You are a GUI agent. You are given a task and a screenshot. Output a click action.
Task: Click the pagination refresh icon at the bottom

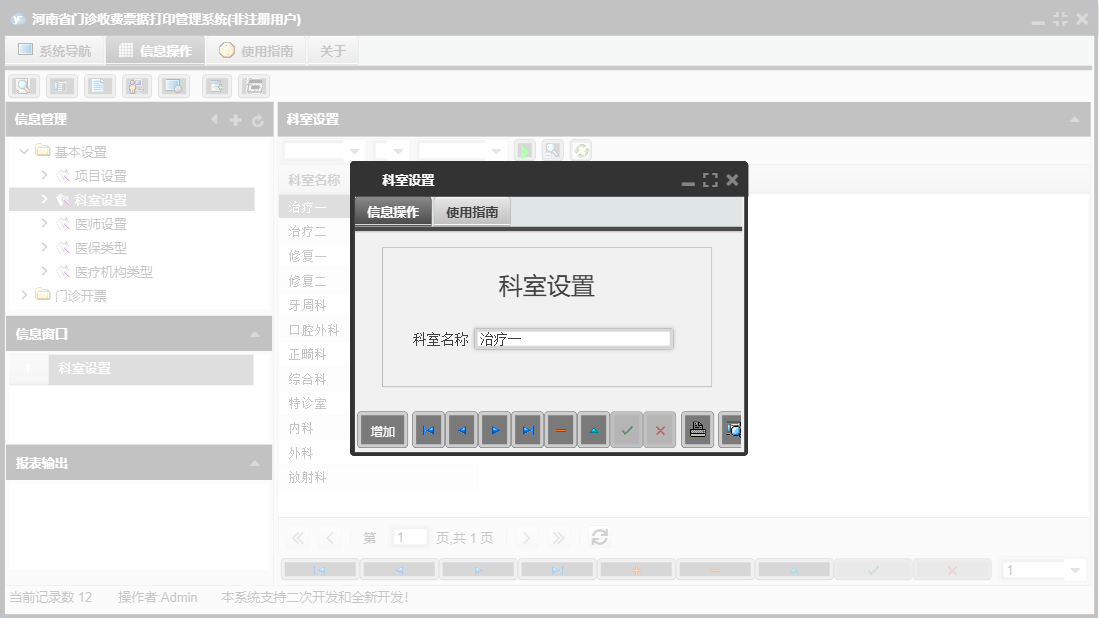(599, 537)
